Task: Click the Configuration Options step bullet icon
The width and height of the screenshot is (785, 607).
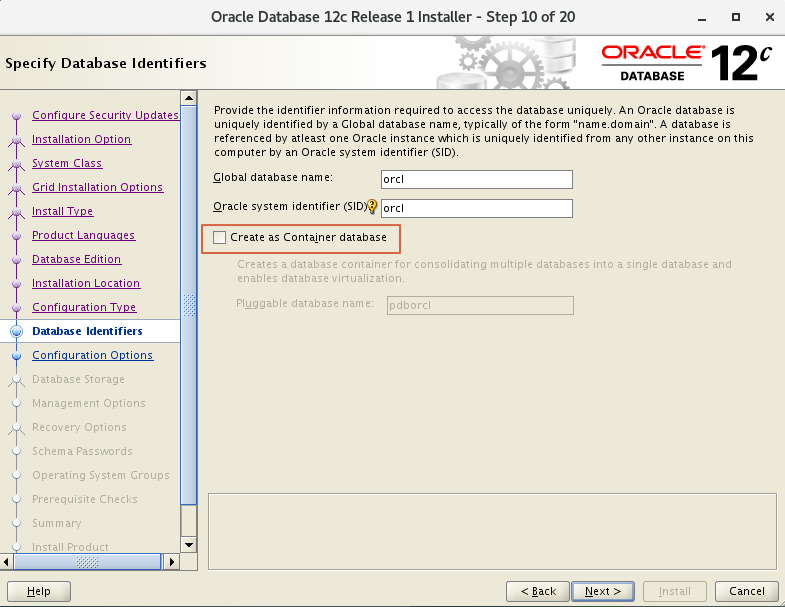Action: (x=16, y=356)
